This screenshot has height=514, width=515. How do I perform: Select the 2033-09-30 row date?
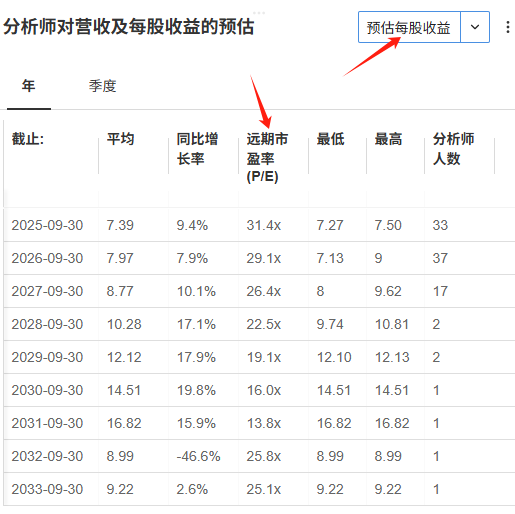pyautogui.click(x=47, y=489)
